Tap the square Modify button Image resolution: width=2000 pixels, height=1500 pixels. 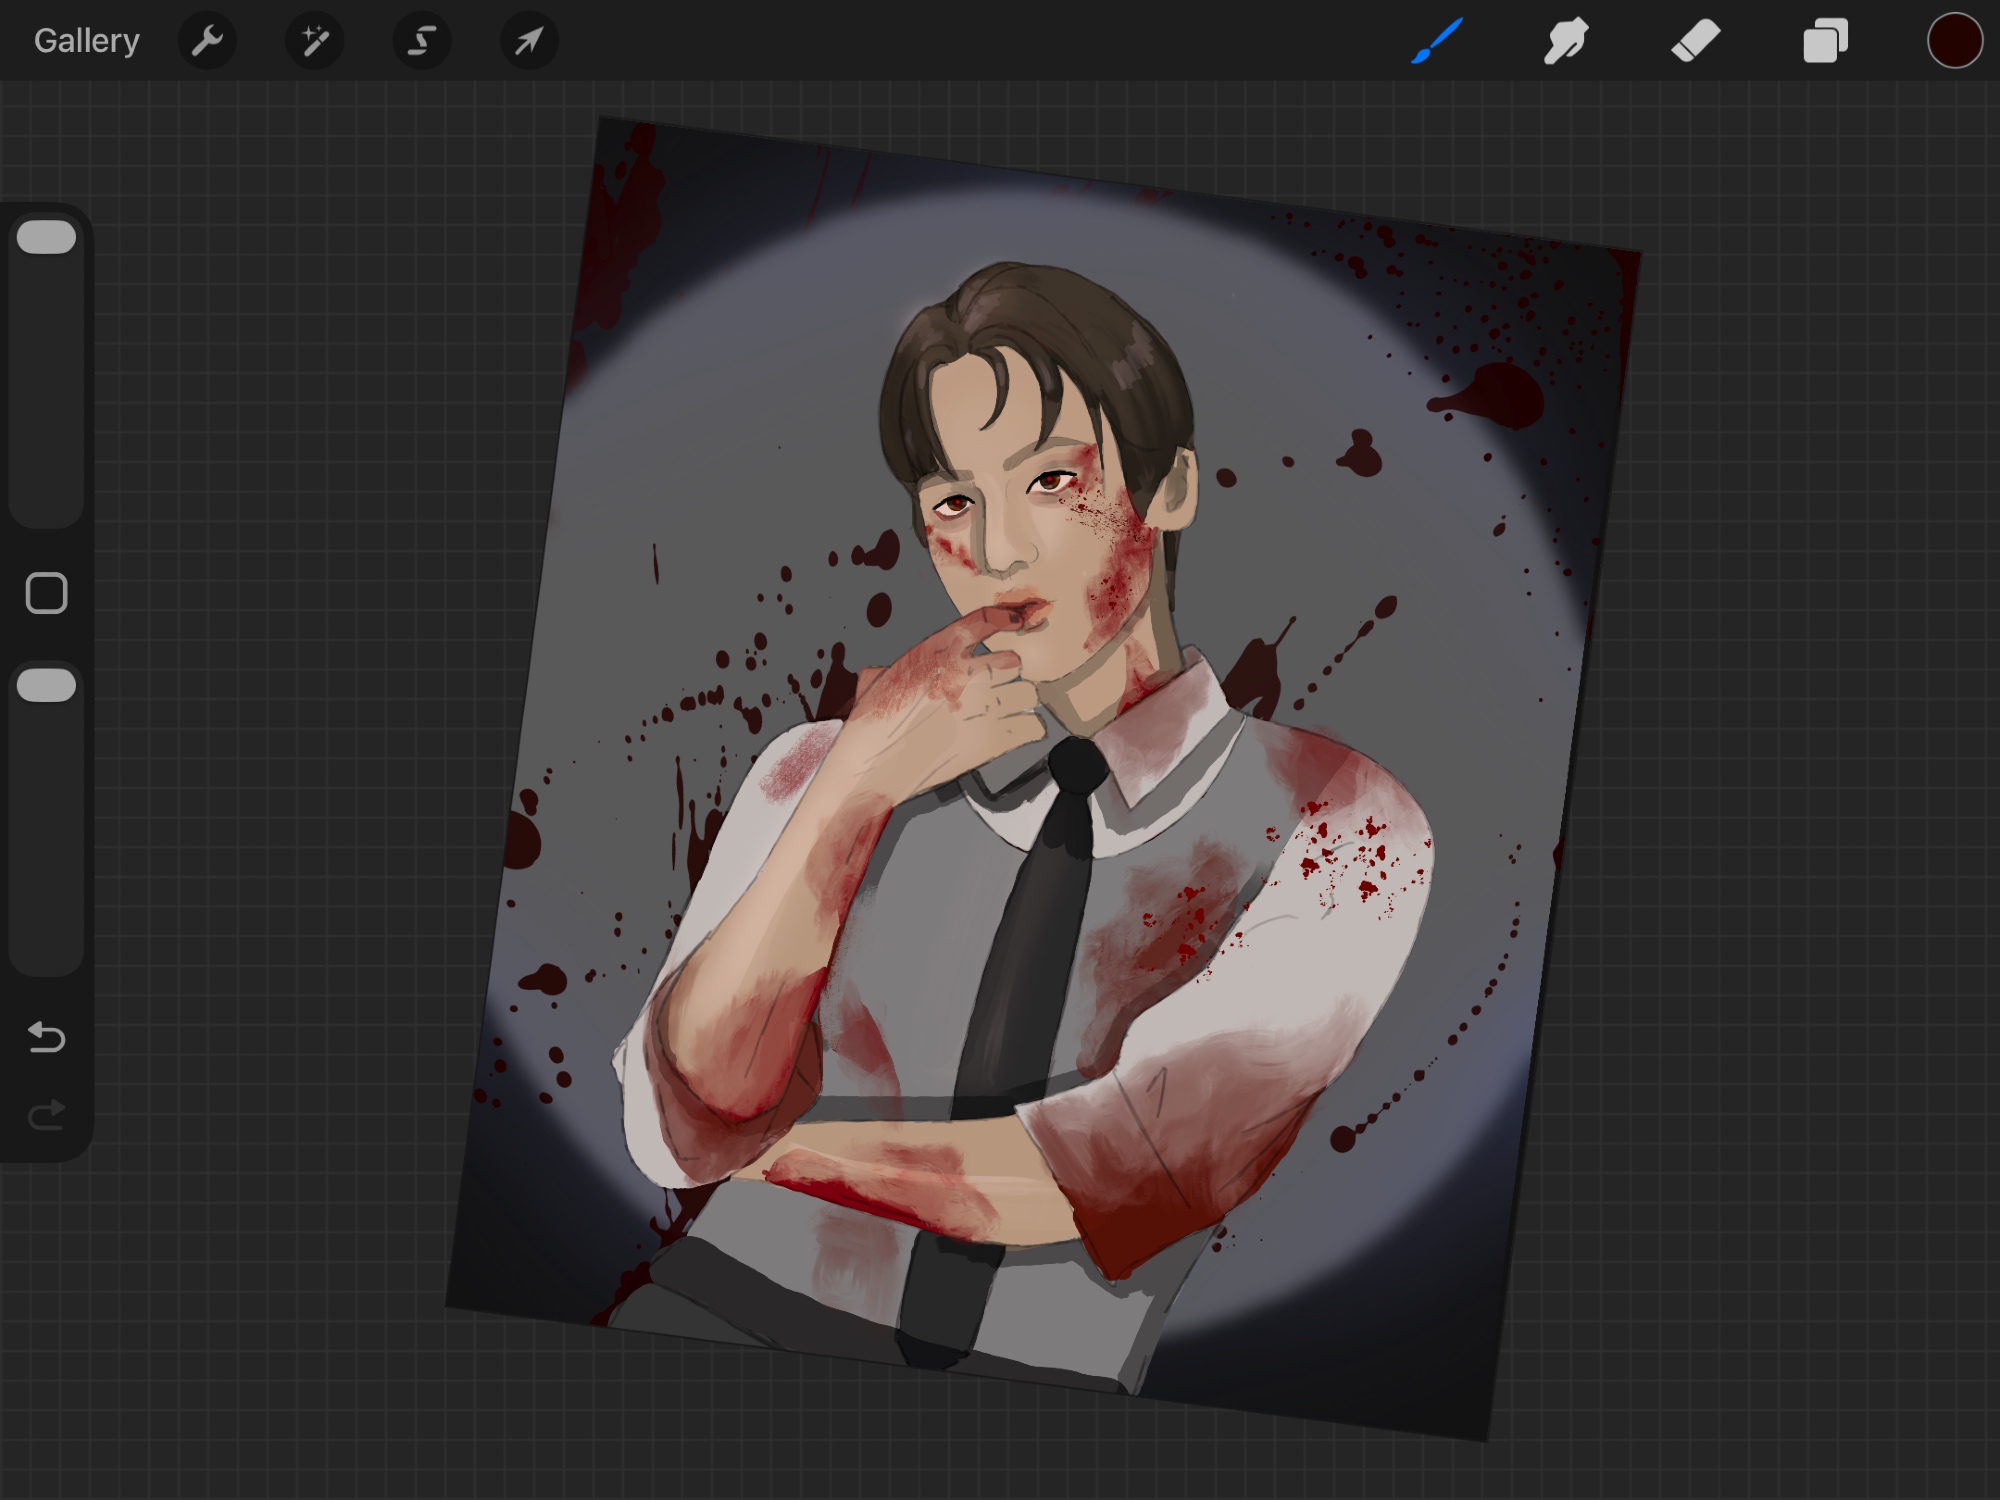point(47,594)
